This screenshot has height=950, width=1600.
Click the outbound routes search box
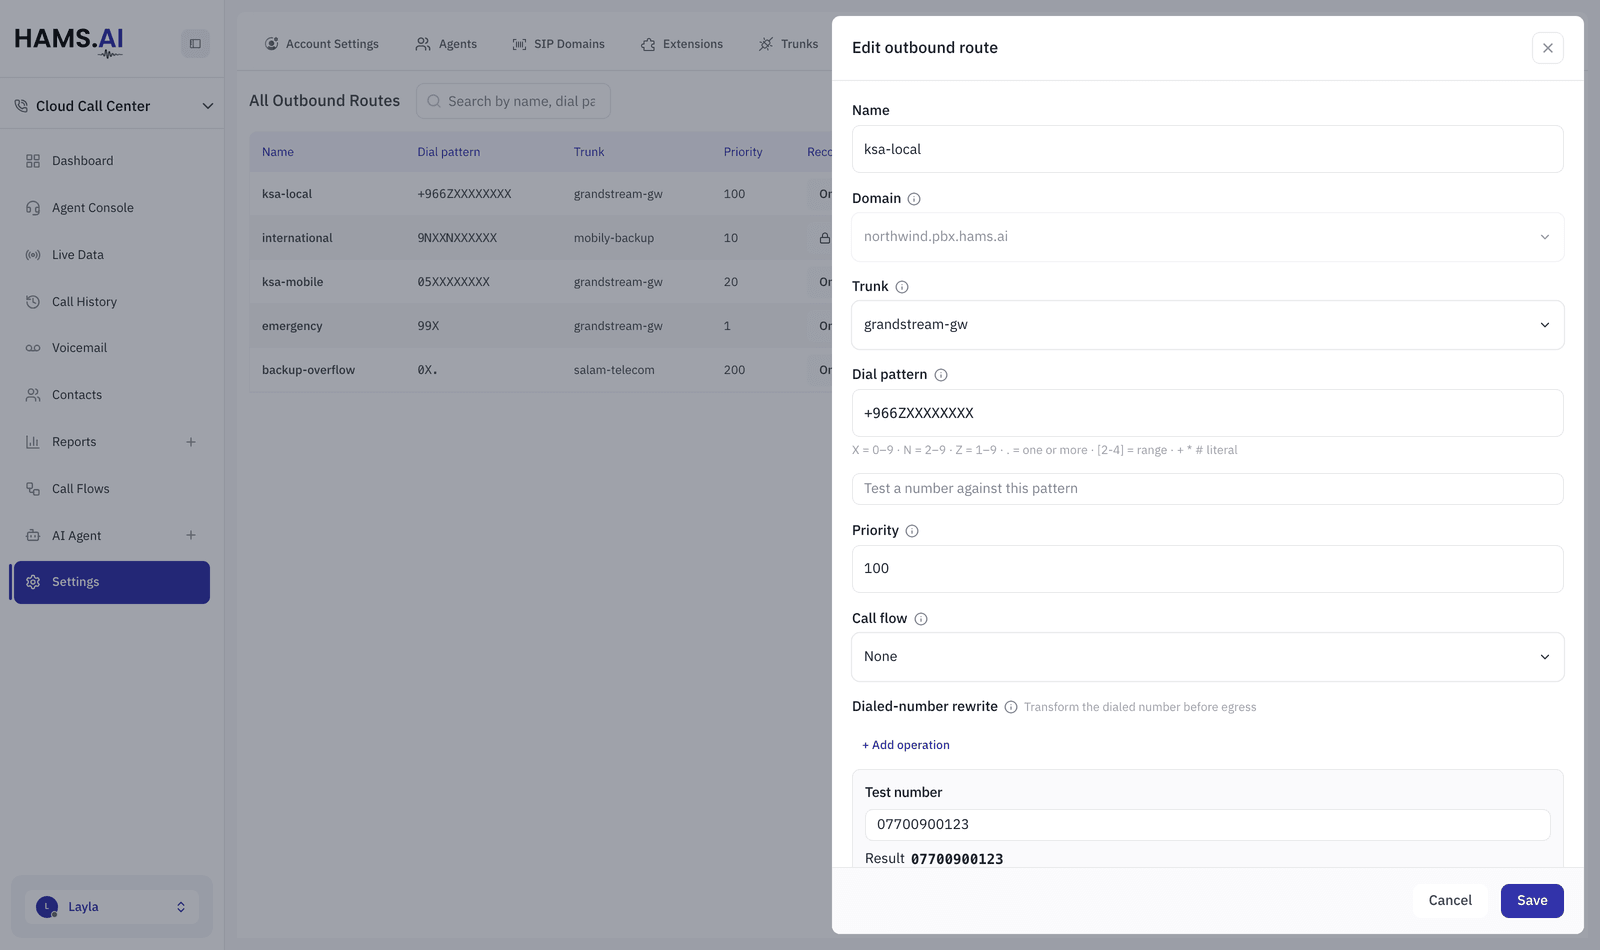pyautogui.click(x=513, y=101)
